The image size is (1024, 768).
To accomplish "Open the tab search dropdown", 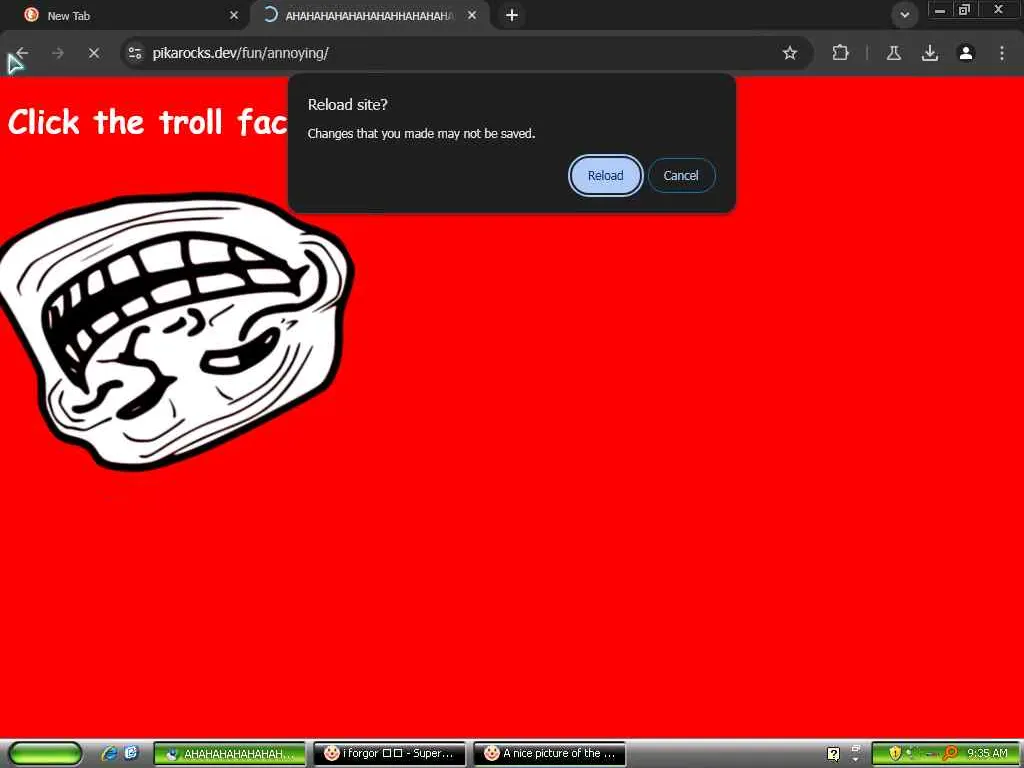I will [x=904, y=14].
